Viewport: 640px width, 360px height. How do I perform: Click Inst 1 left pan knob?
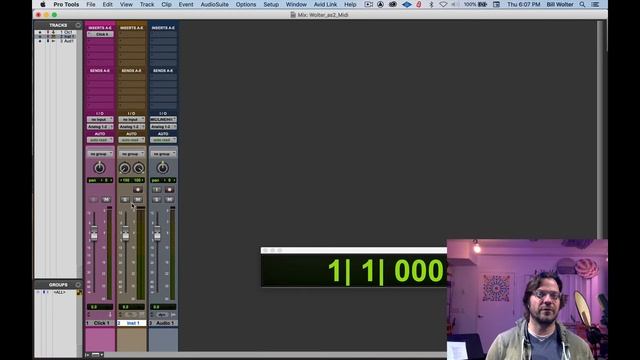124,168
